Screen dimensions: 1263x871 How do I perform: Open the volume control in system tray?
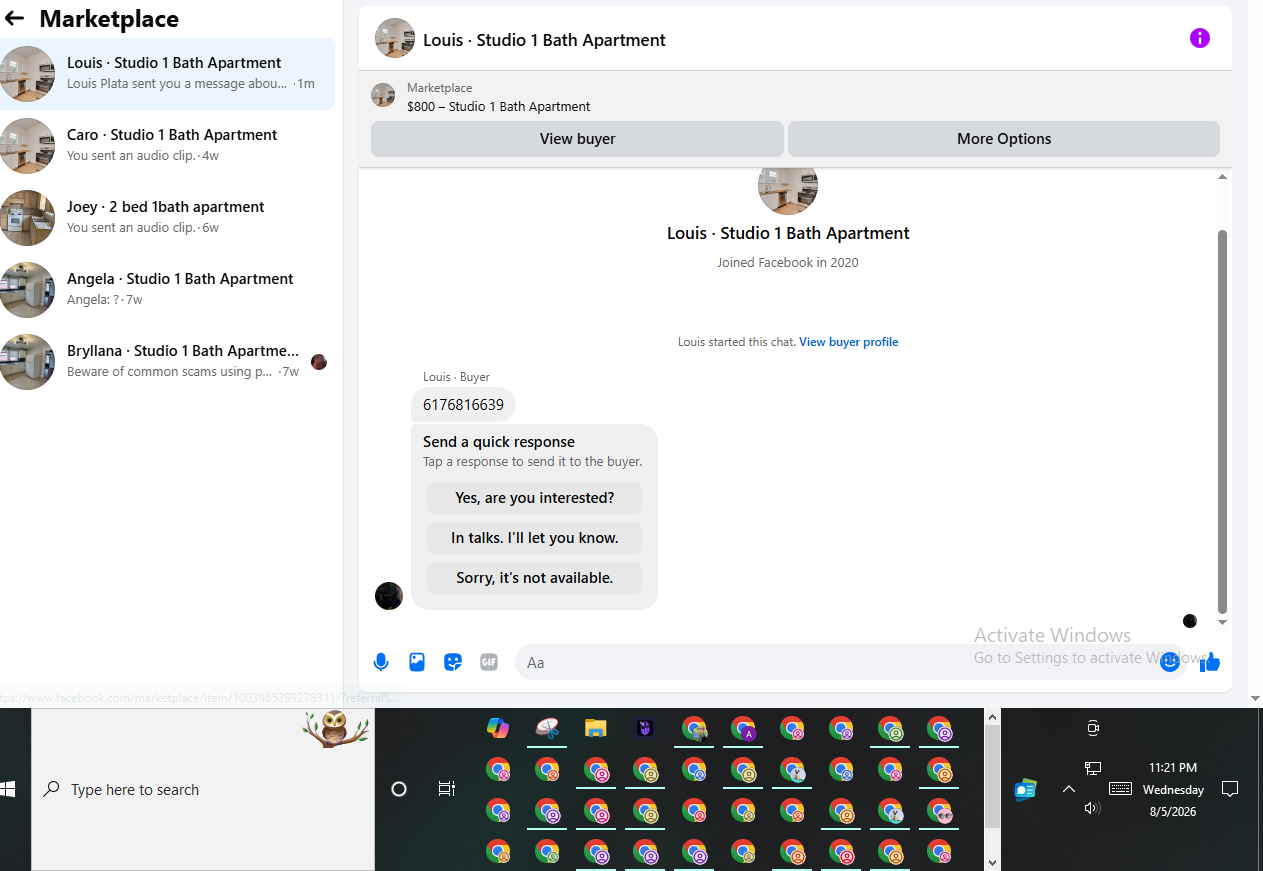pyautogui.click(x=1092, y=808)
